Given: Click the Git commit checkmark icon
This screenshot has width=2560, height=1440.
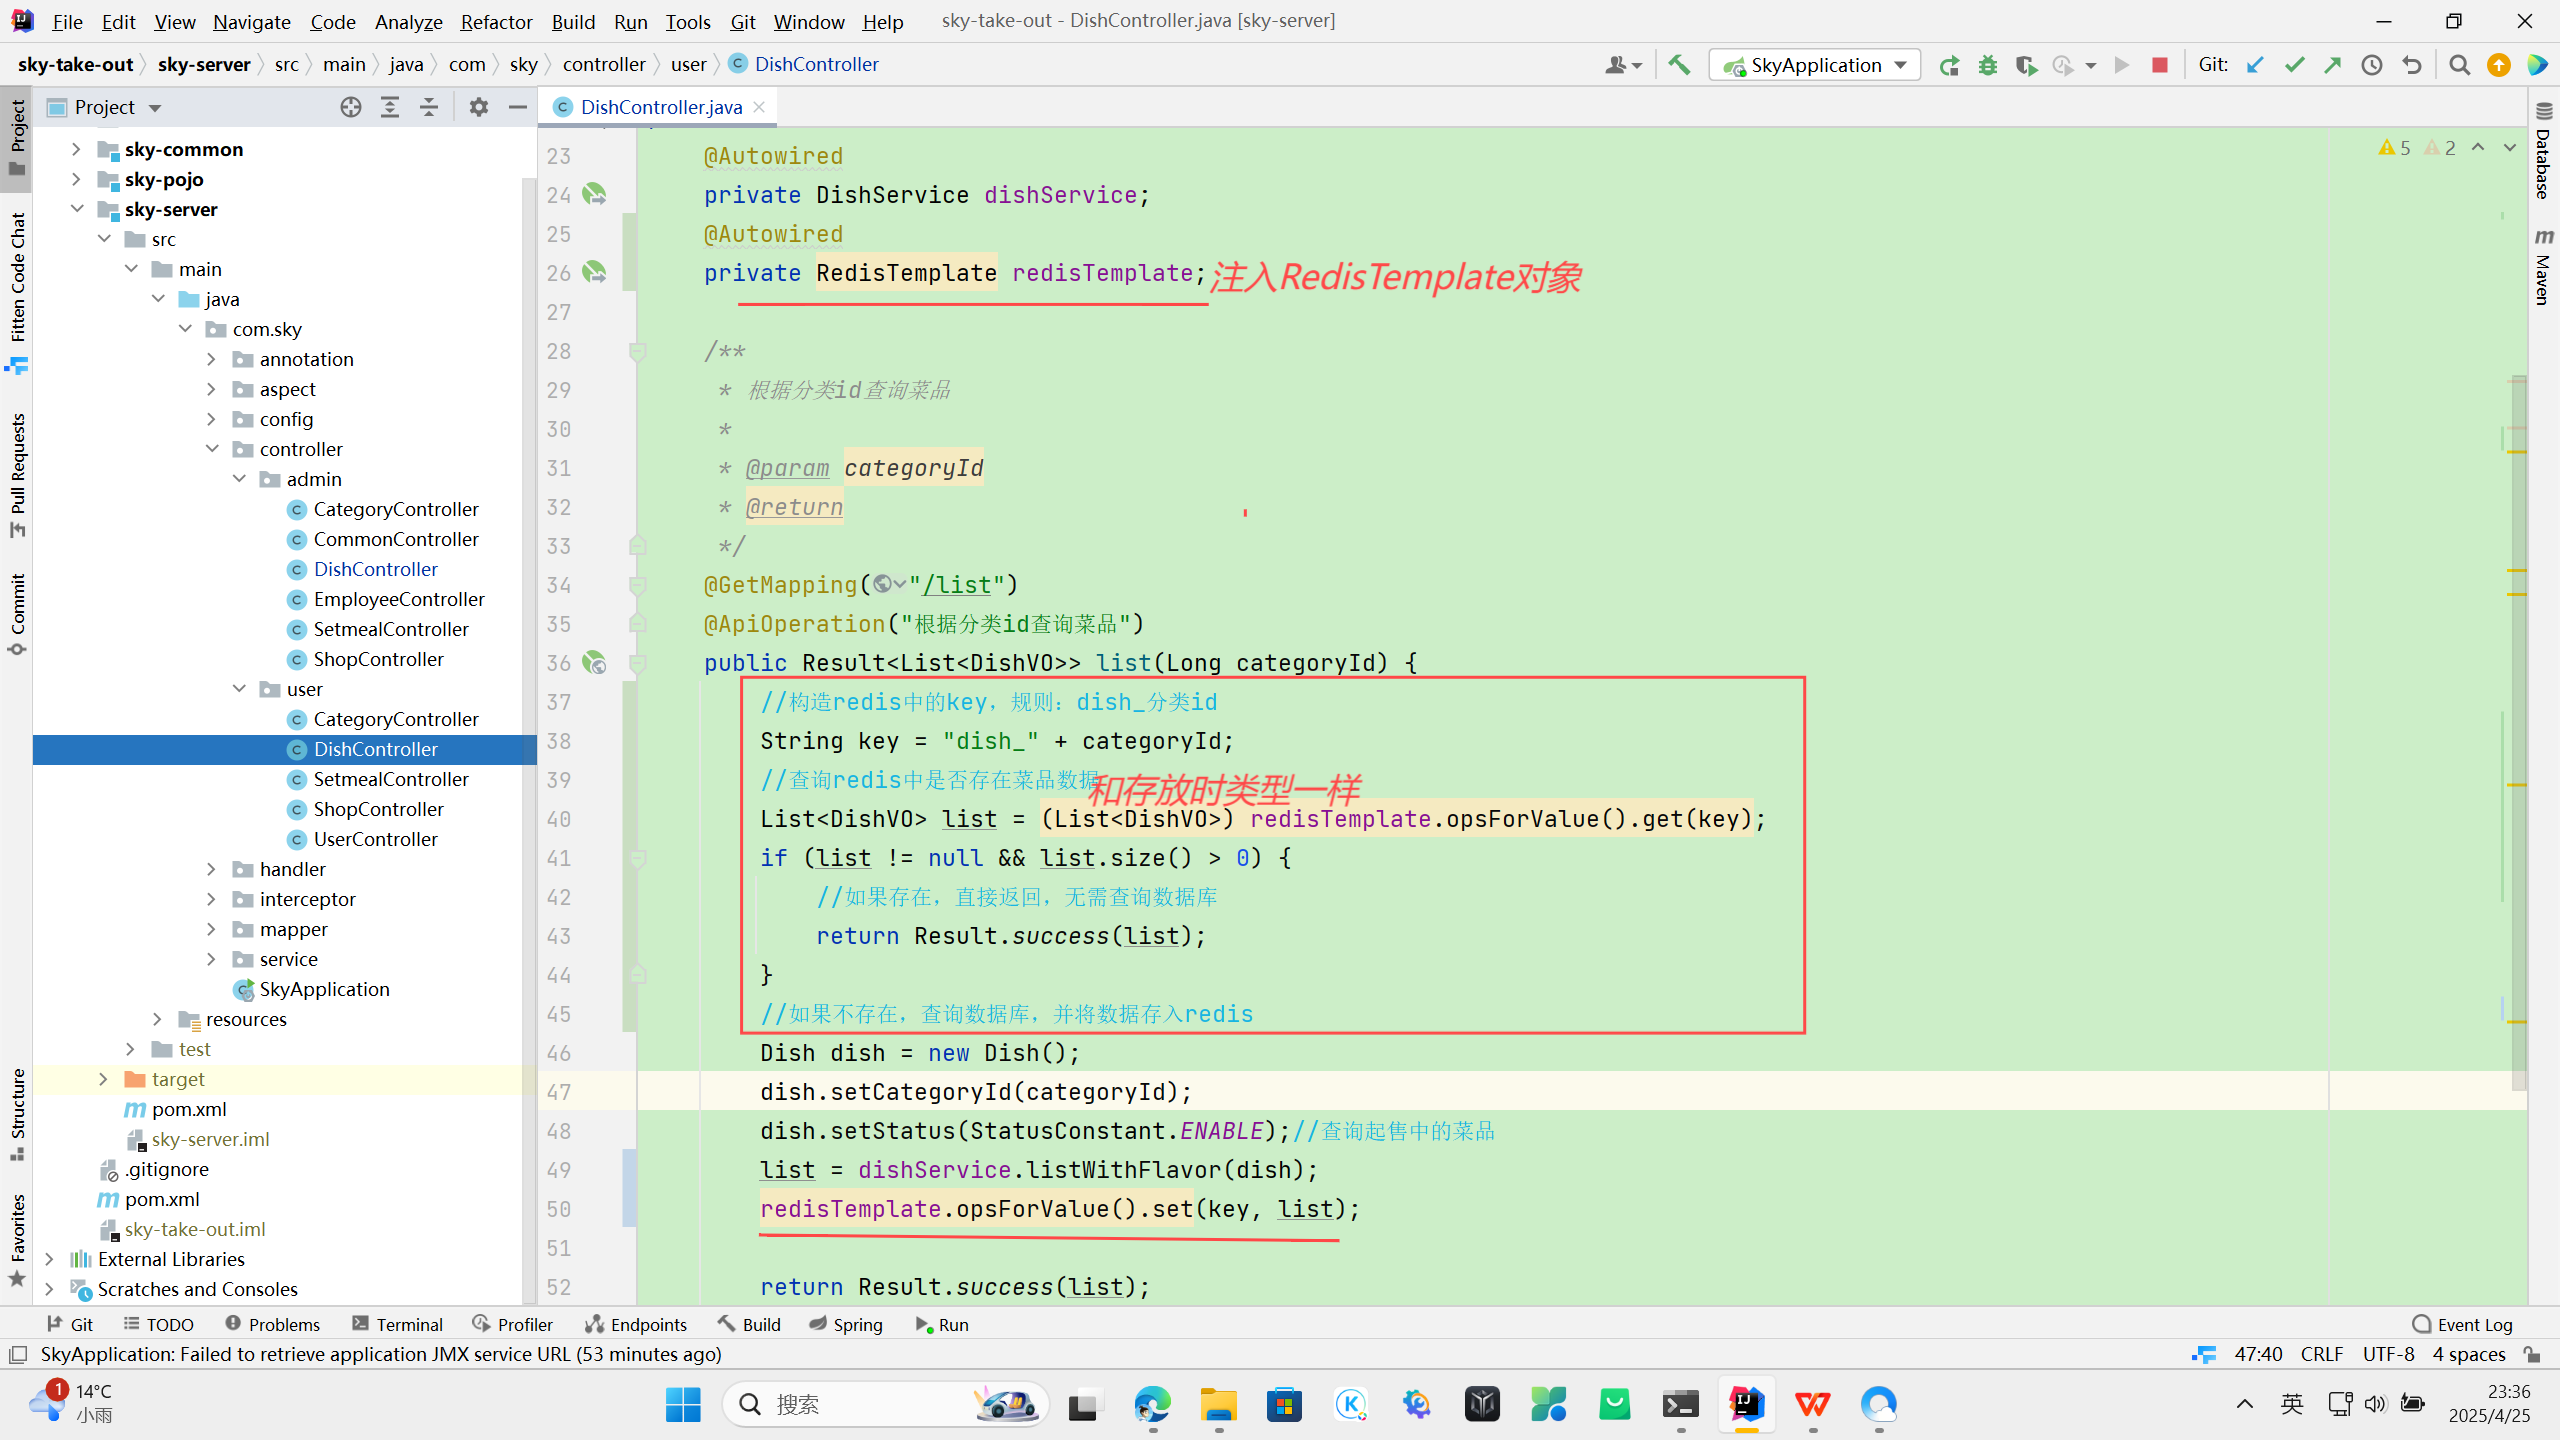Looking at the screenshot, I should pos(2294,65).
